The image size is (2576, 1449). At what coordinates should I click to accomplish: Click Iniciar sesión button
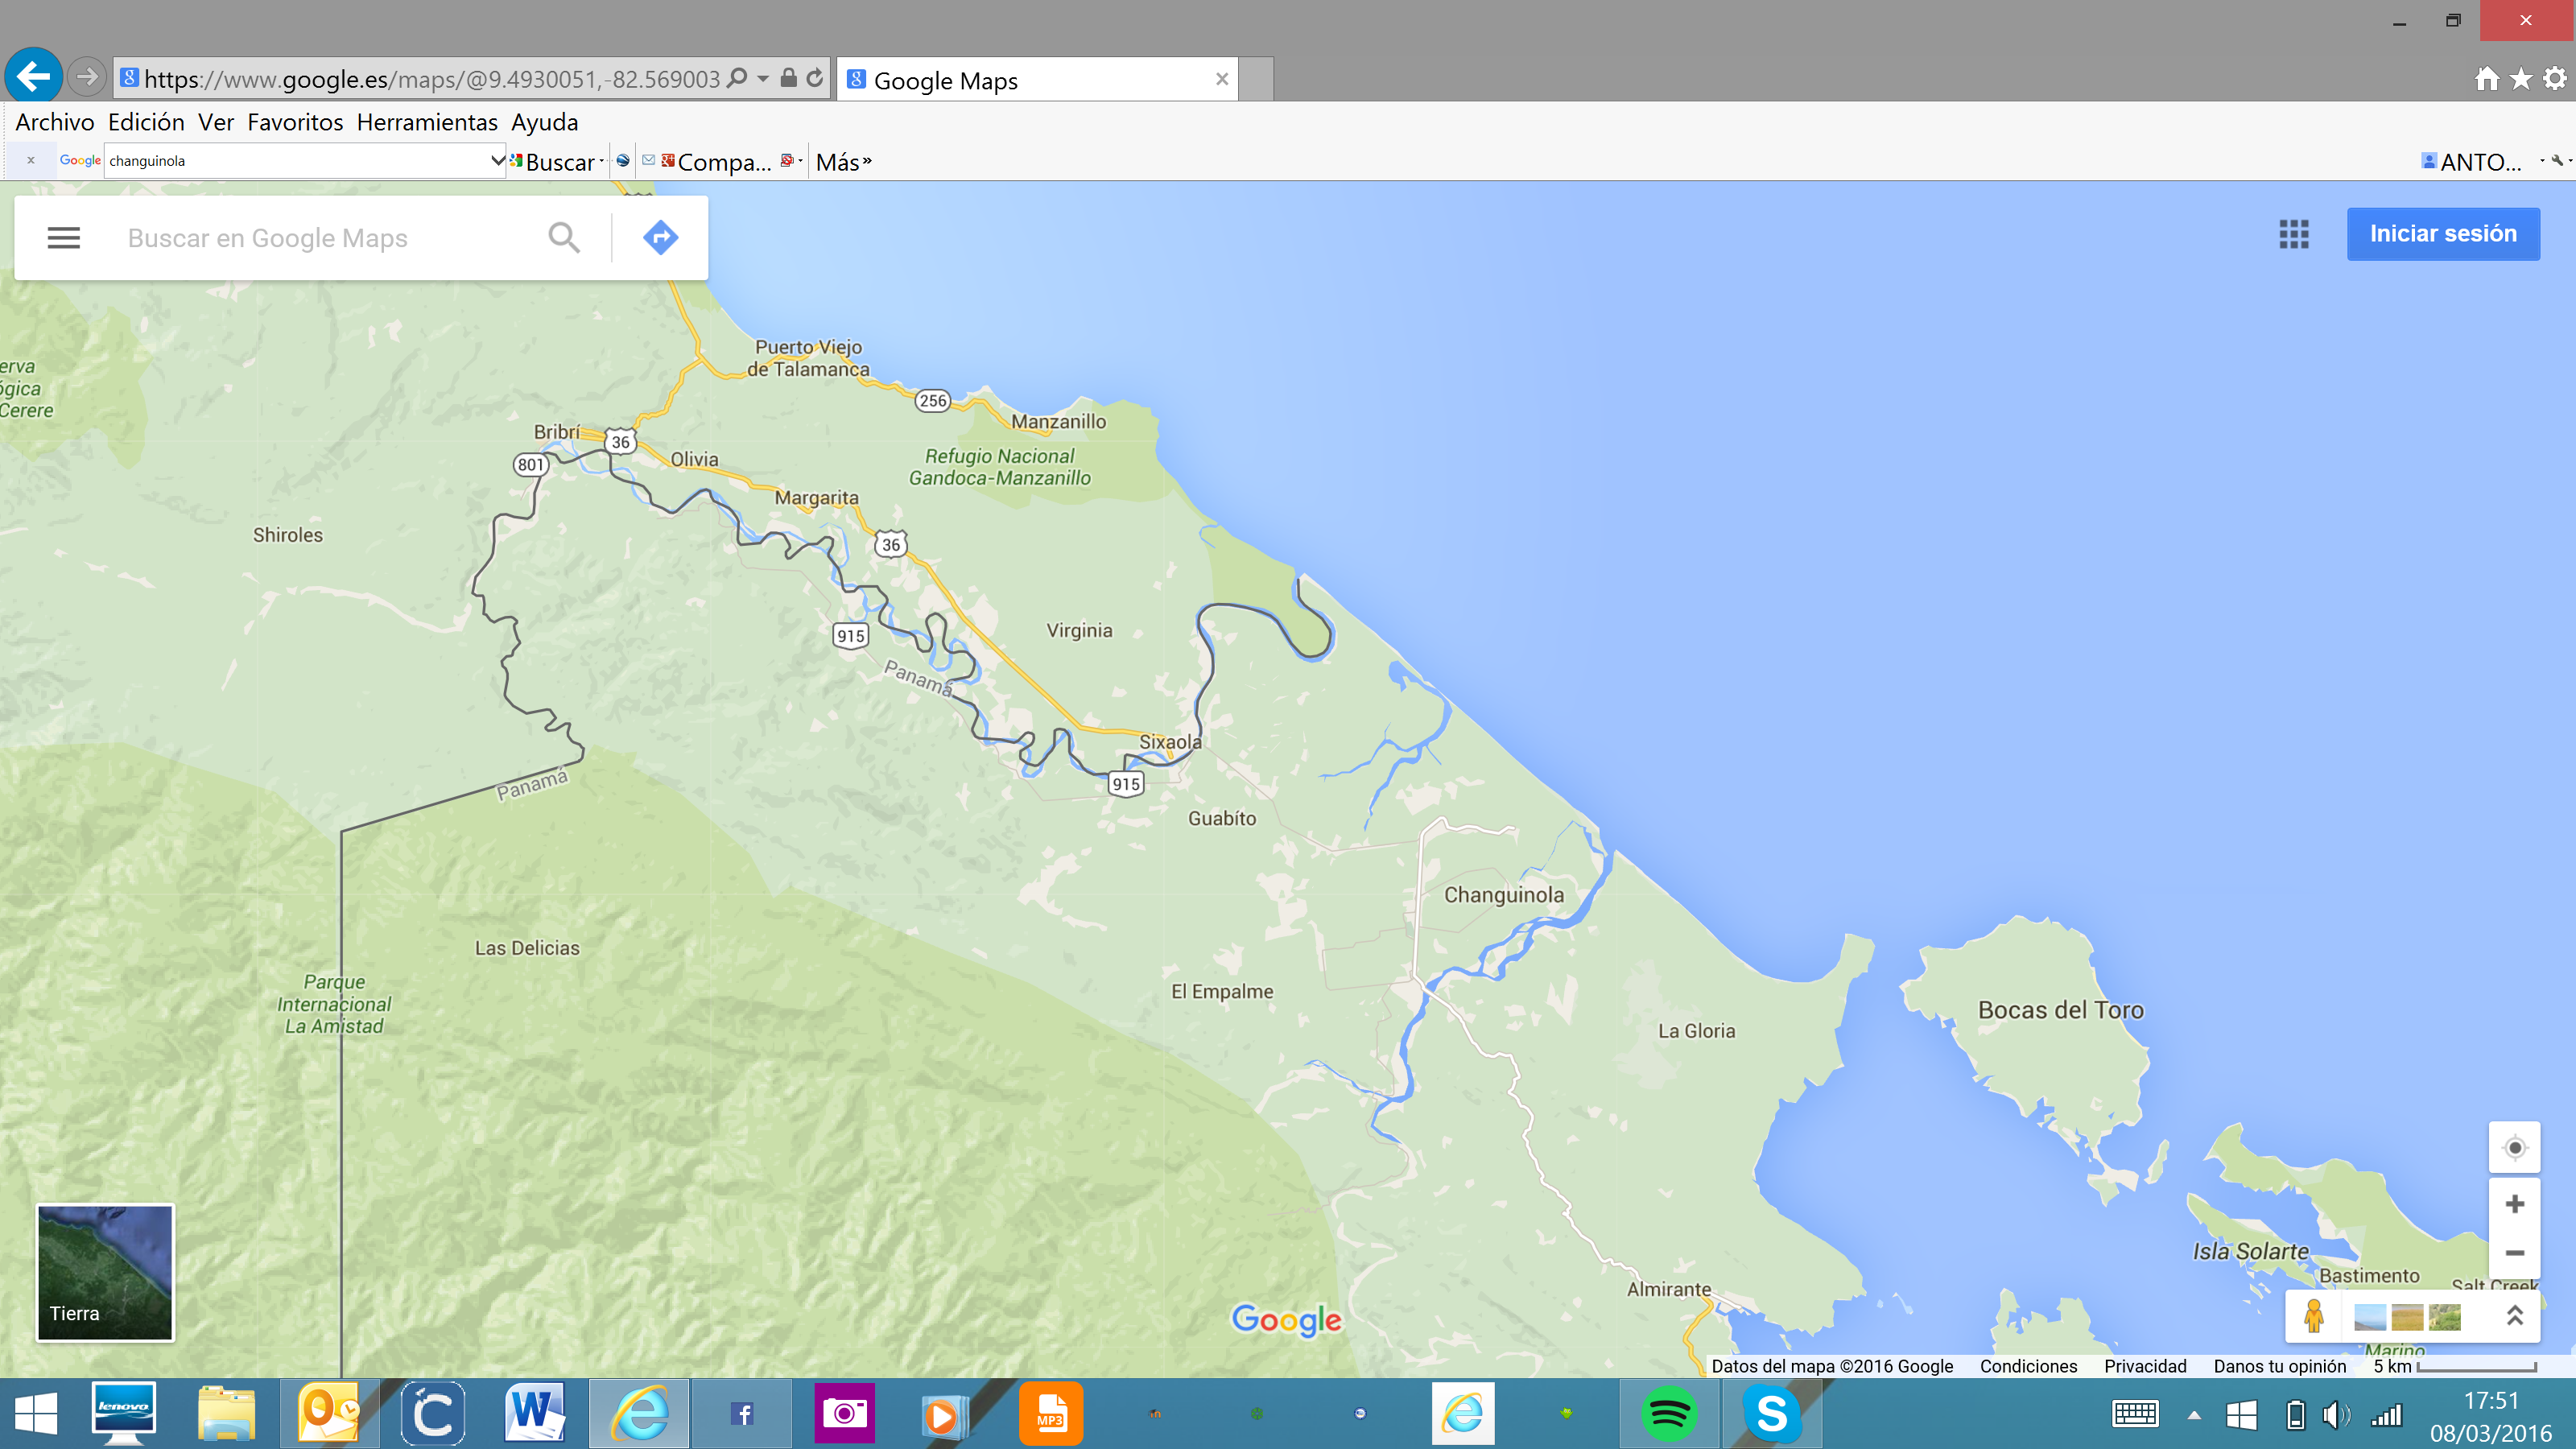2443,234
